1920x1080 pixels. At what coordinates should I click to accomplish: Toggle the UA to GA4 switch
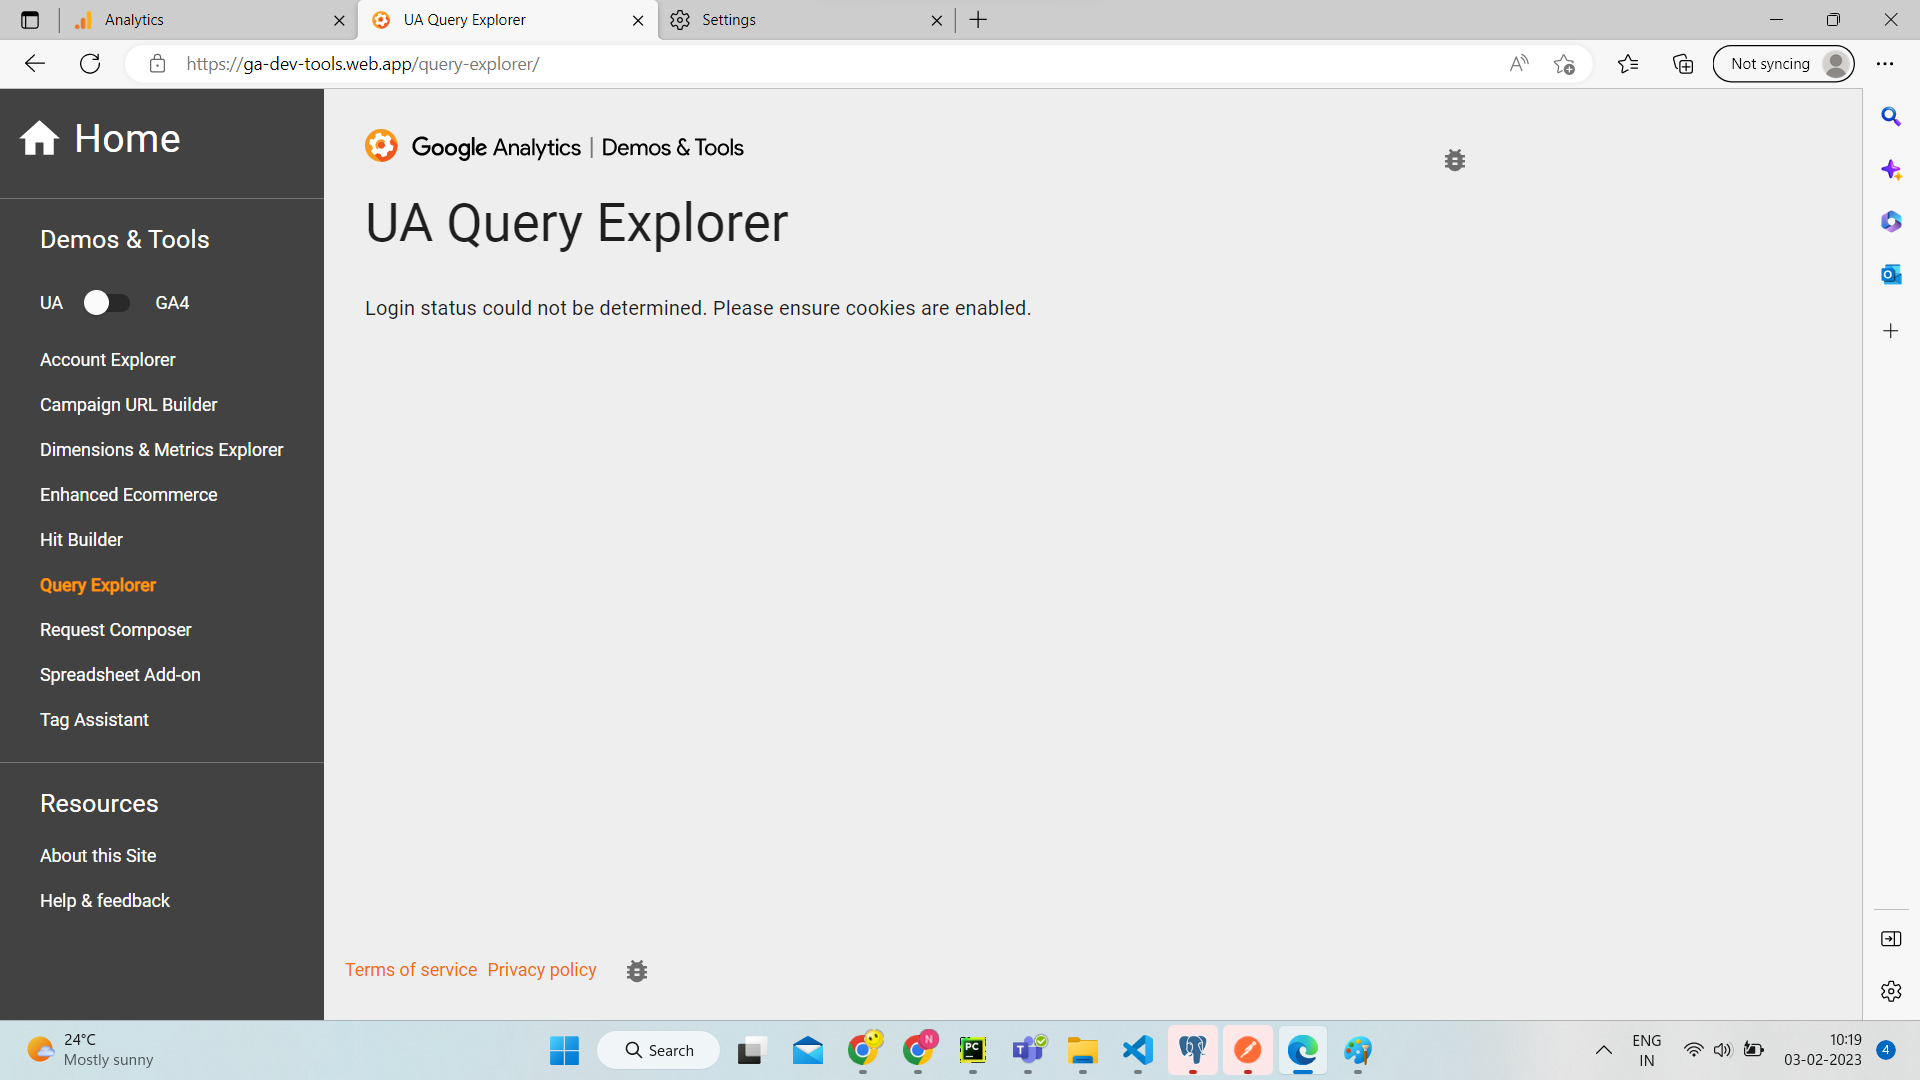click(x=107, y=303)
